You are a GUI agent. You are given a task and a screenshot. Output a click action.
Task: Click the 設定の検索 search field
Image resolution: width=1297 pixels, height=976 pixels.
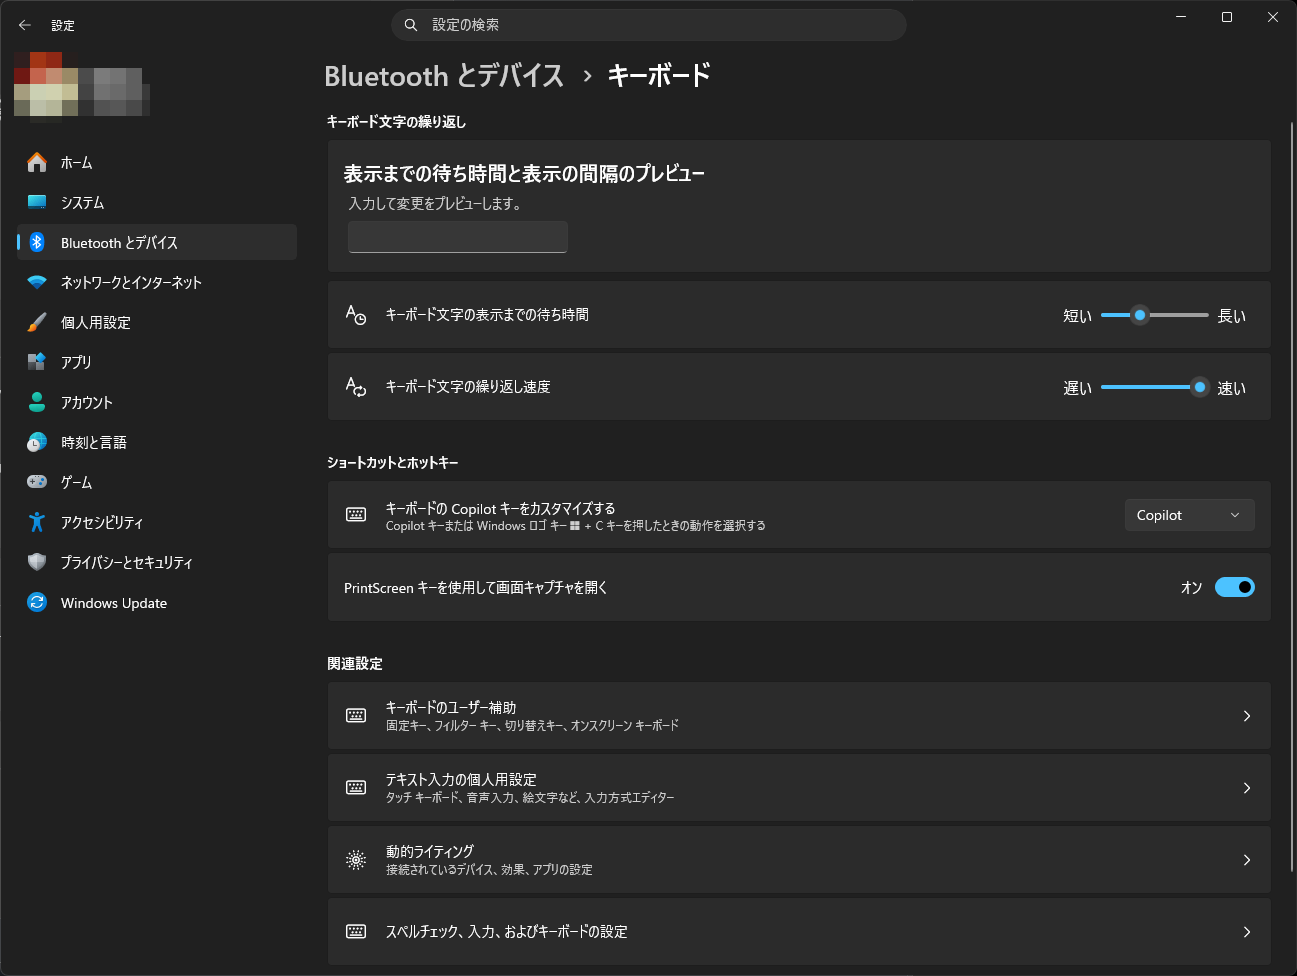coord(648,25)
